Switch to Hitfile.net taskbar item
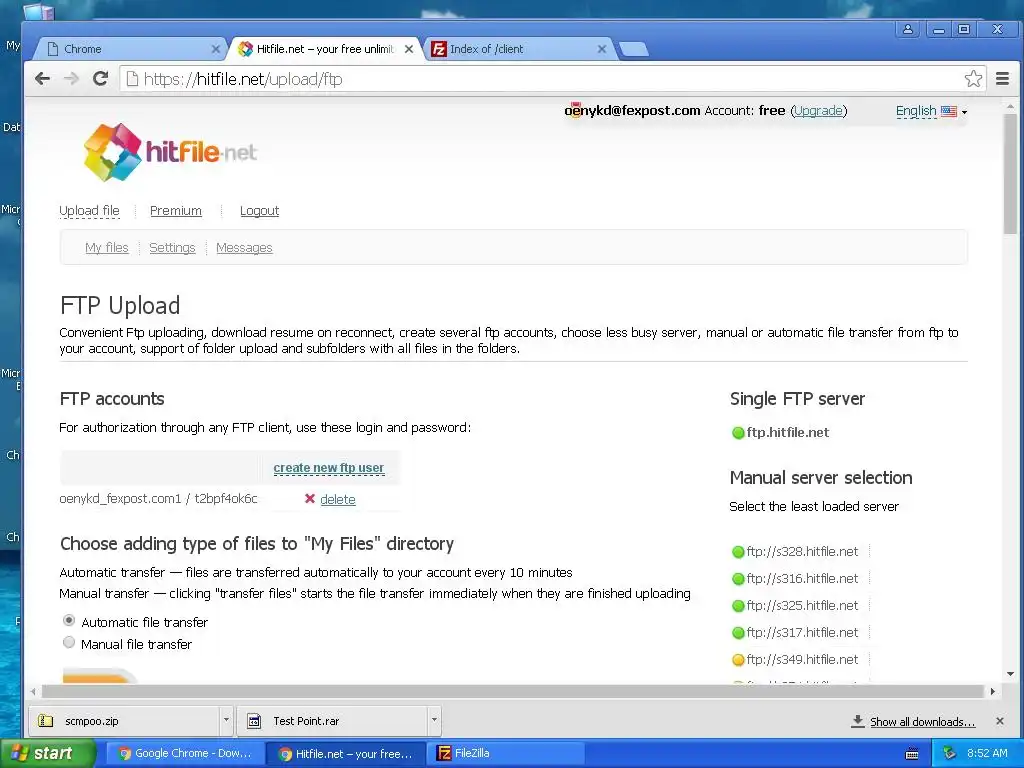This screenshot has width=1024, height=768. (347, 754)
